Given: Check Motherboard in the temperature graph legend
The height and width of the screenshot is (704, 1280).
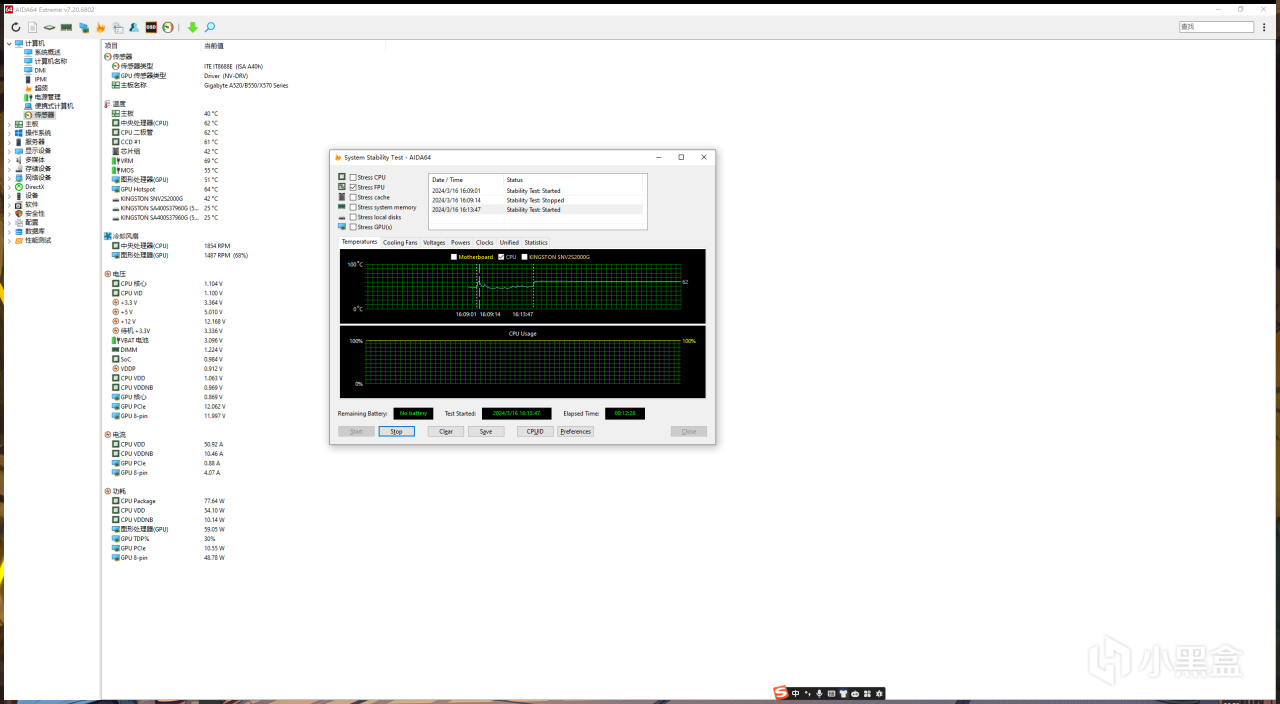Looking at the screenshot, I should pyautogui.click(x=454, y=257).
